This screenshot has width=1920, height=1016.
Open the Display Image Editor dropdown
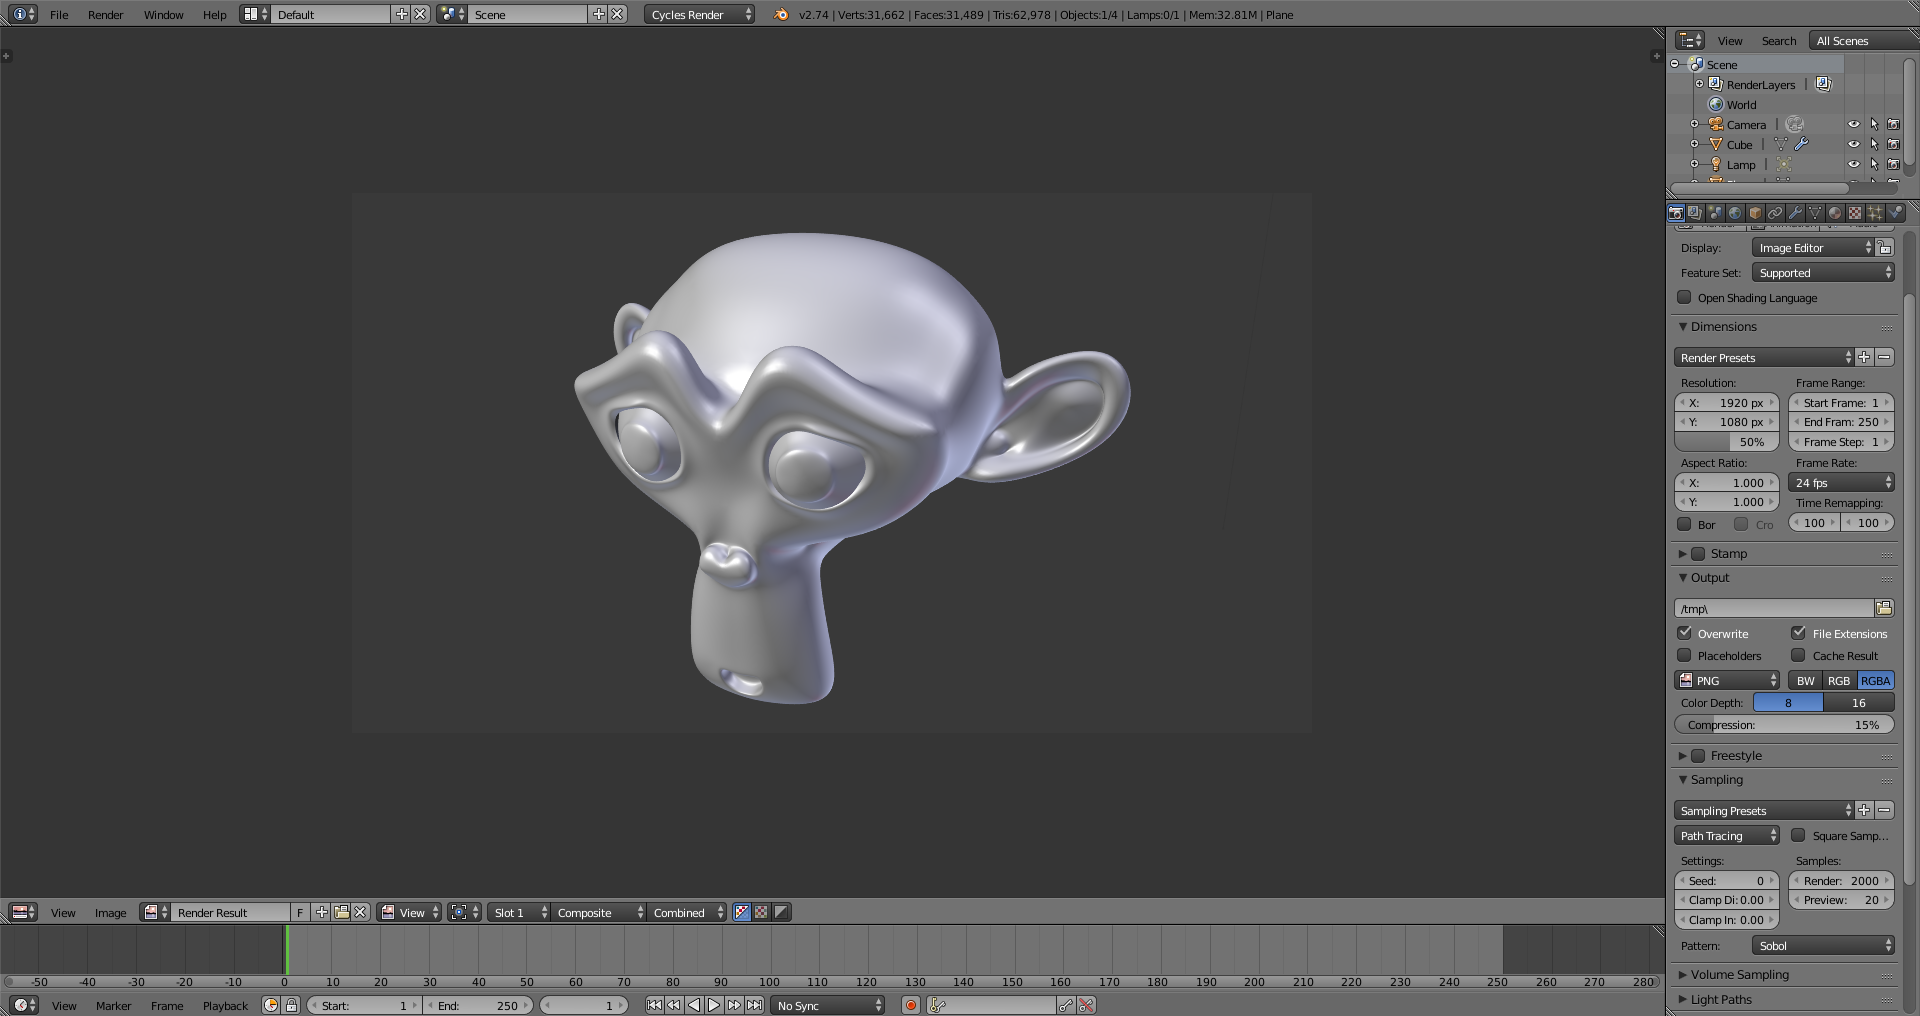(1812, 247)
